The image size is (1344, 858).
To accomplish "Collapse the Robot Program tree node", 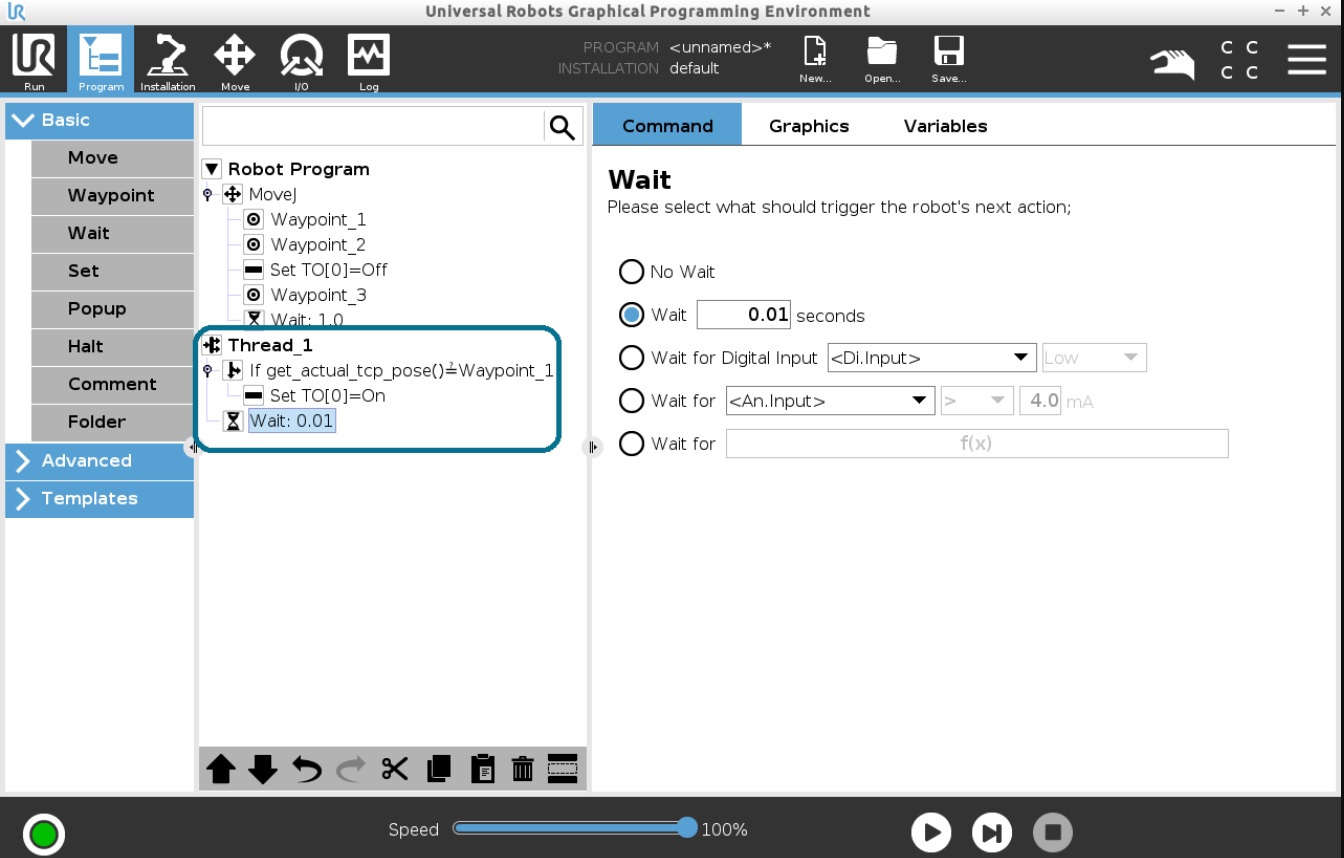I will click(212, 169).
